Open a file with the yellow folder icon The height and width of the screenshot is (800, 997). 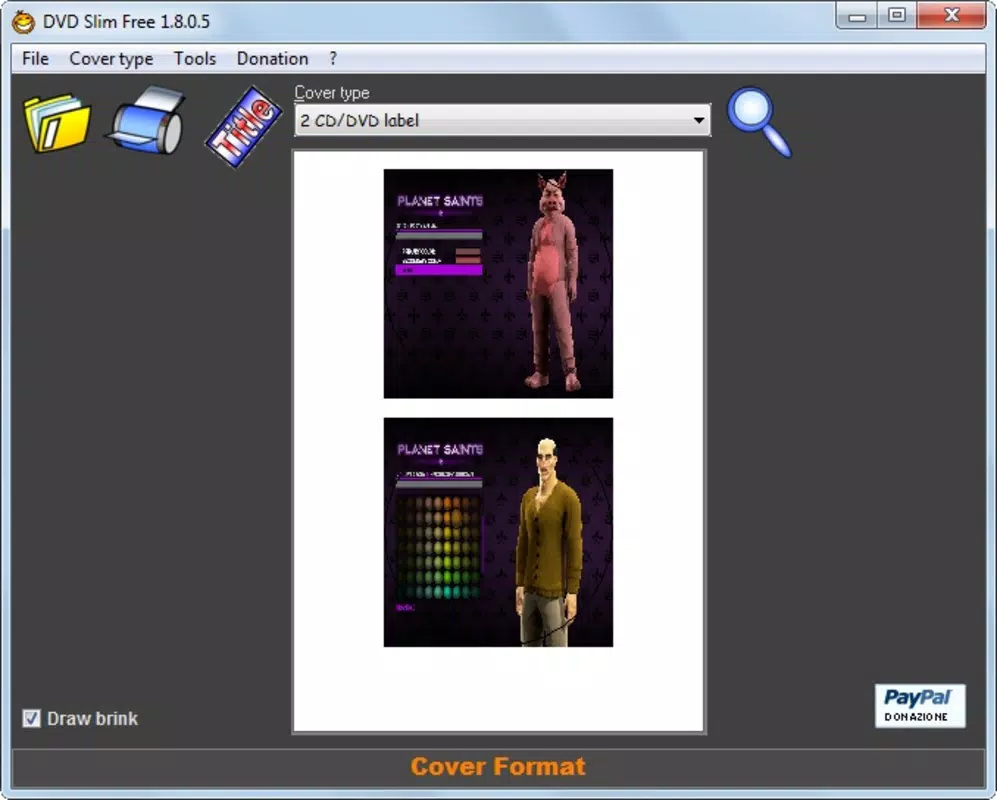pyautogui.click(x=57, y=122)
